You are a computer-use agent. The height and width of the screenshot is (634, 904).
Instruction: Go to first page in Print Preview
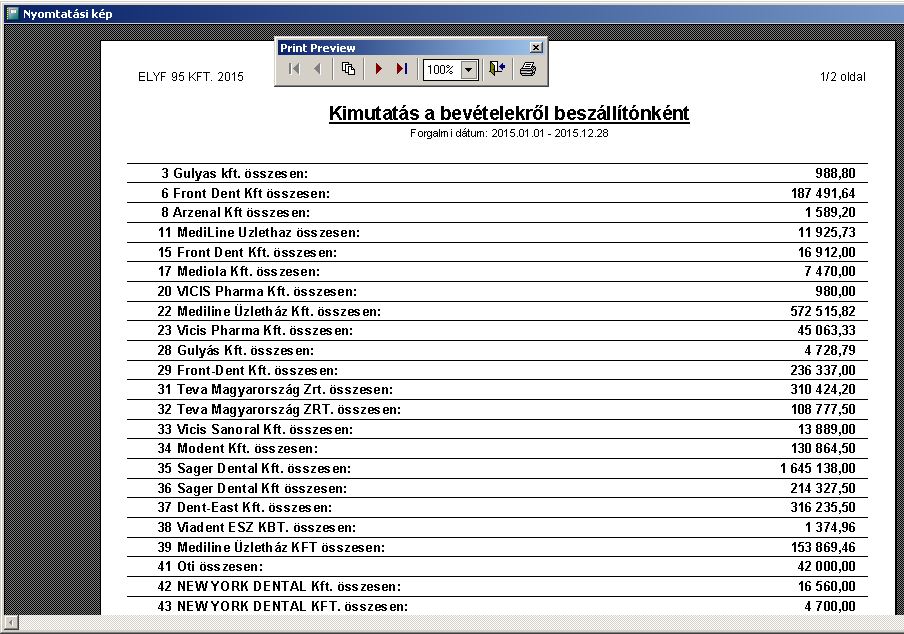point(294,69)
